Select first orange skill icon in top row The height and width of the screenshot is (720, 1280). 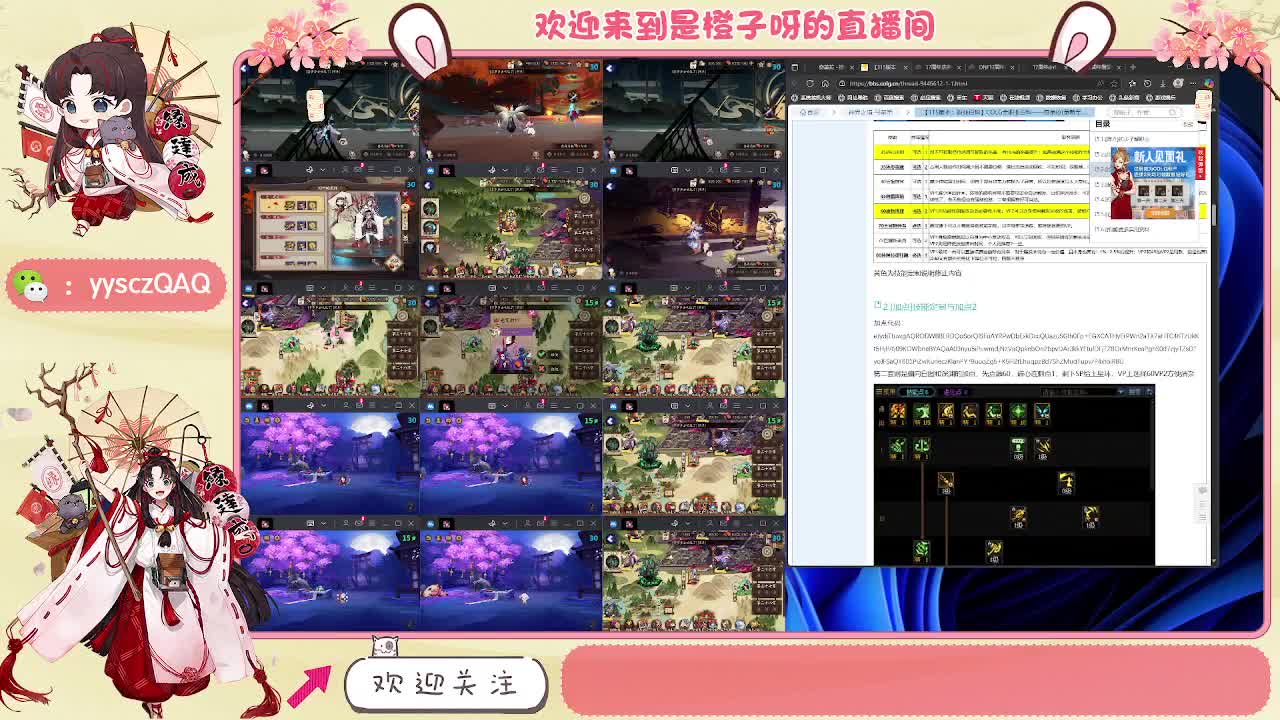(898, 411)
